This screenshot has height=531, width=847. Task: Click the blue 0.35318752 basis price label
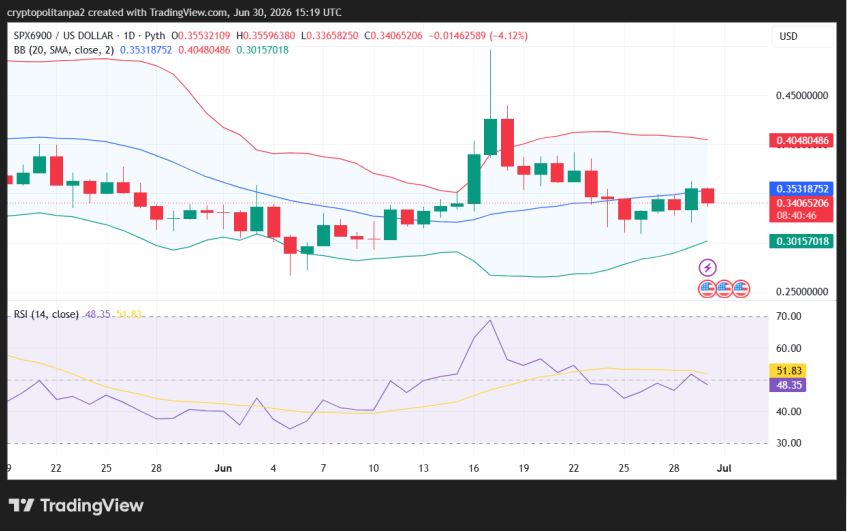click(802, 189)
